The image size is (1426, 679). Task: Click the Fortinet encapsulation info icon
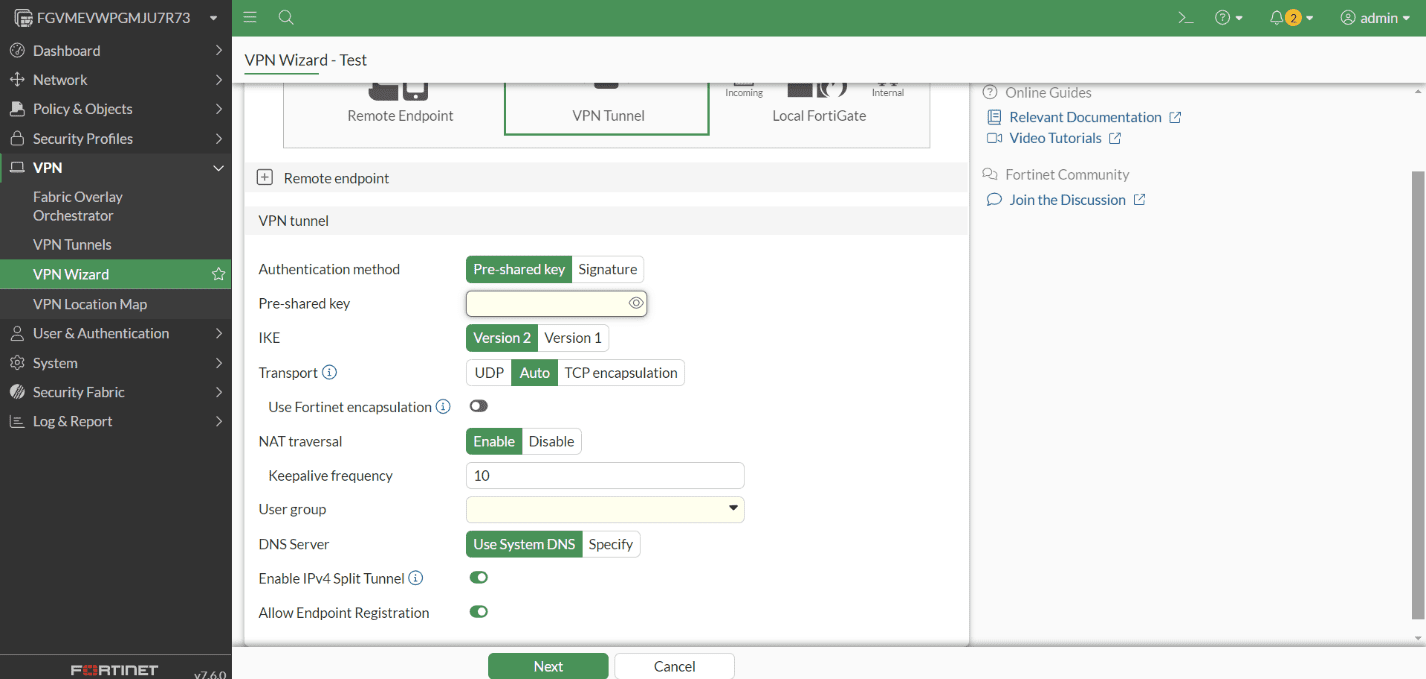click(444, 407)
